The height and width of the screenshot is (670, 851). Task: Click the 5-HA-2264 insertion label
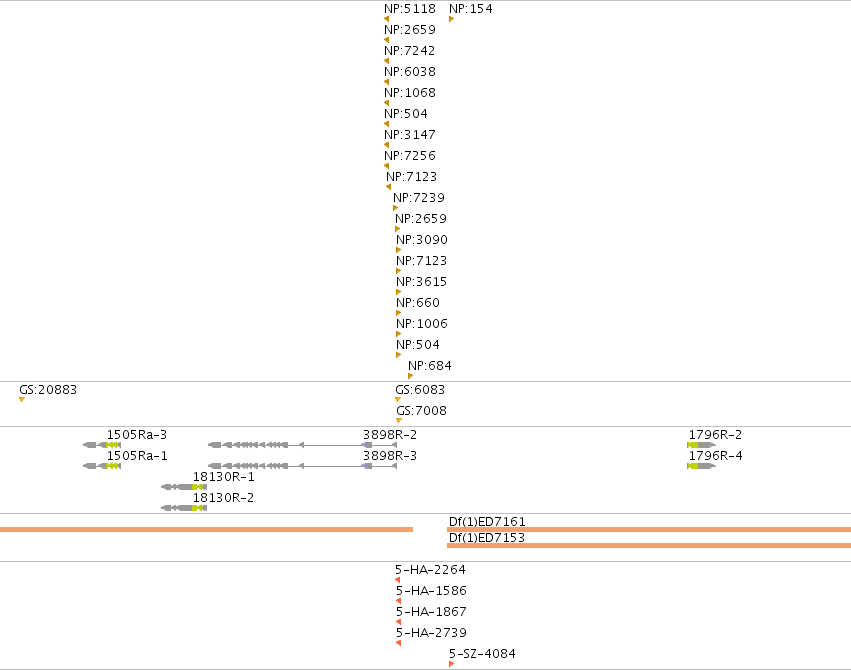click(x=430, y=570)
